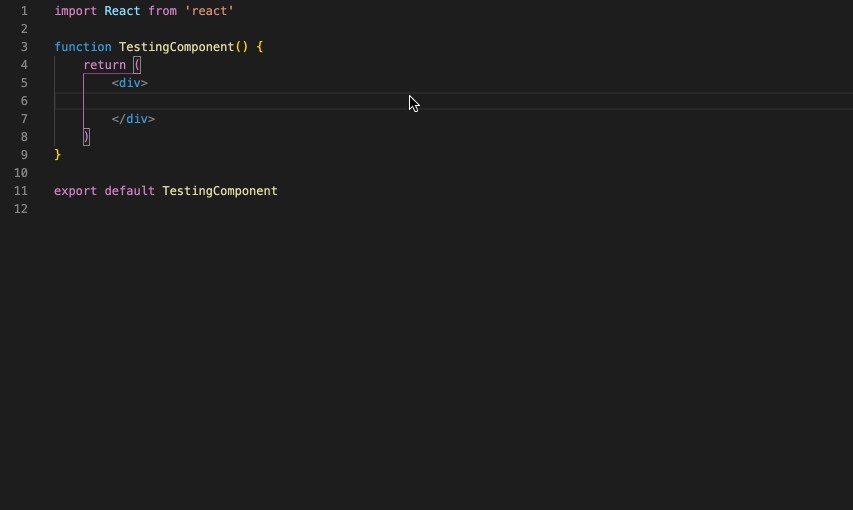Click 'TestingComponent' in the export statement
This screenshot has width=853, height=510.
pyautogui.click(x=220, y=191)
